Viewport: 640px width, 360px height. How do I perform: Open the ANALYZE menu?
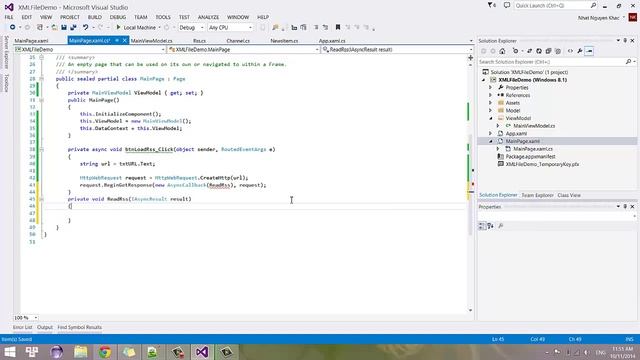click(208, 17)
